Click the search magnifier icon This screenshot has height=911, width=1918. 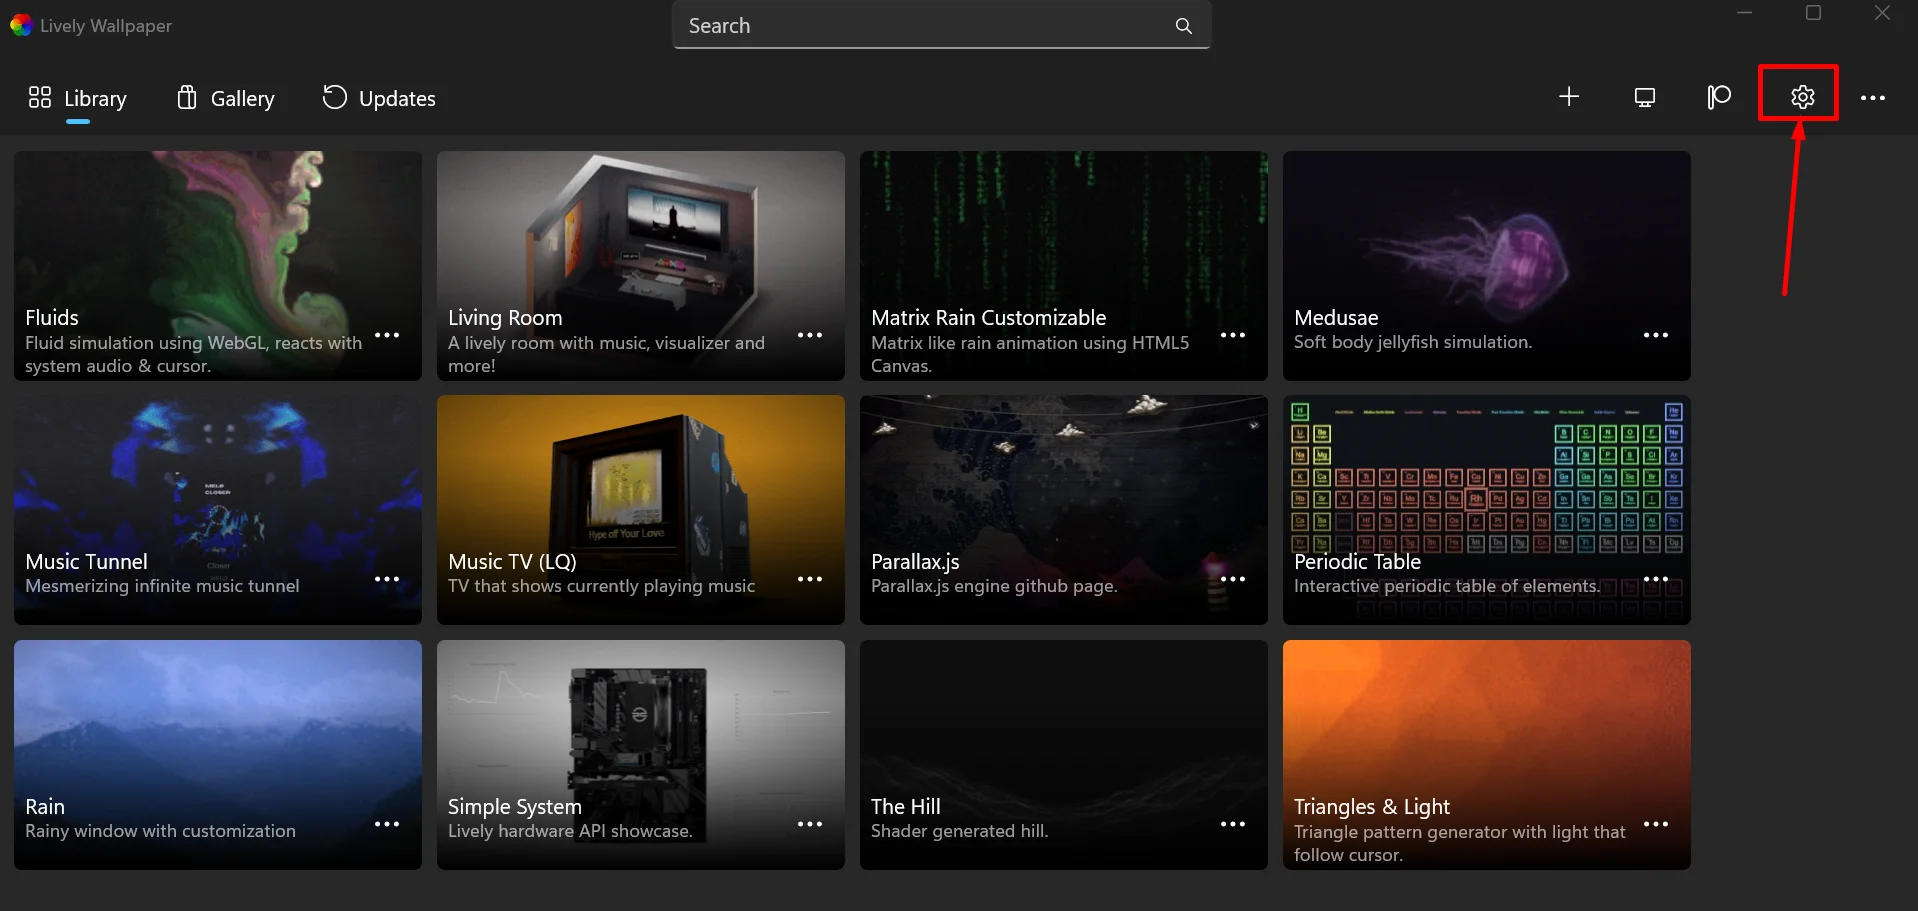[x=1183, y=25]
